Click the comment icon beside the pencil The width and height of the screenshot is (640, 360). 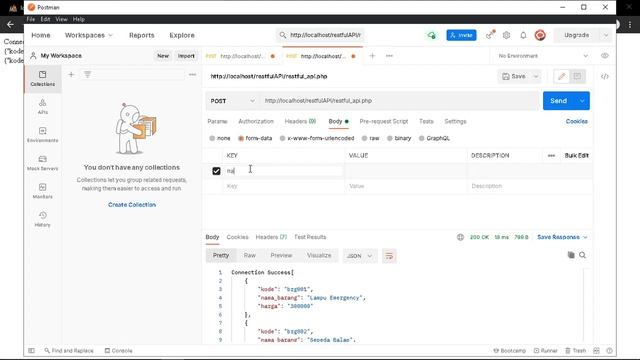(x=577, y=76)
